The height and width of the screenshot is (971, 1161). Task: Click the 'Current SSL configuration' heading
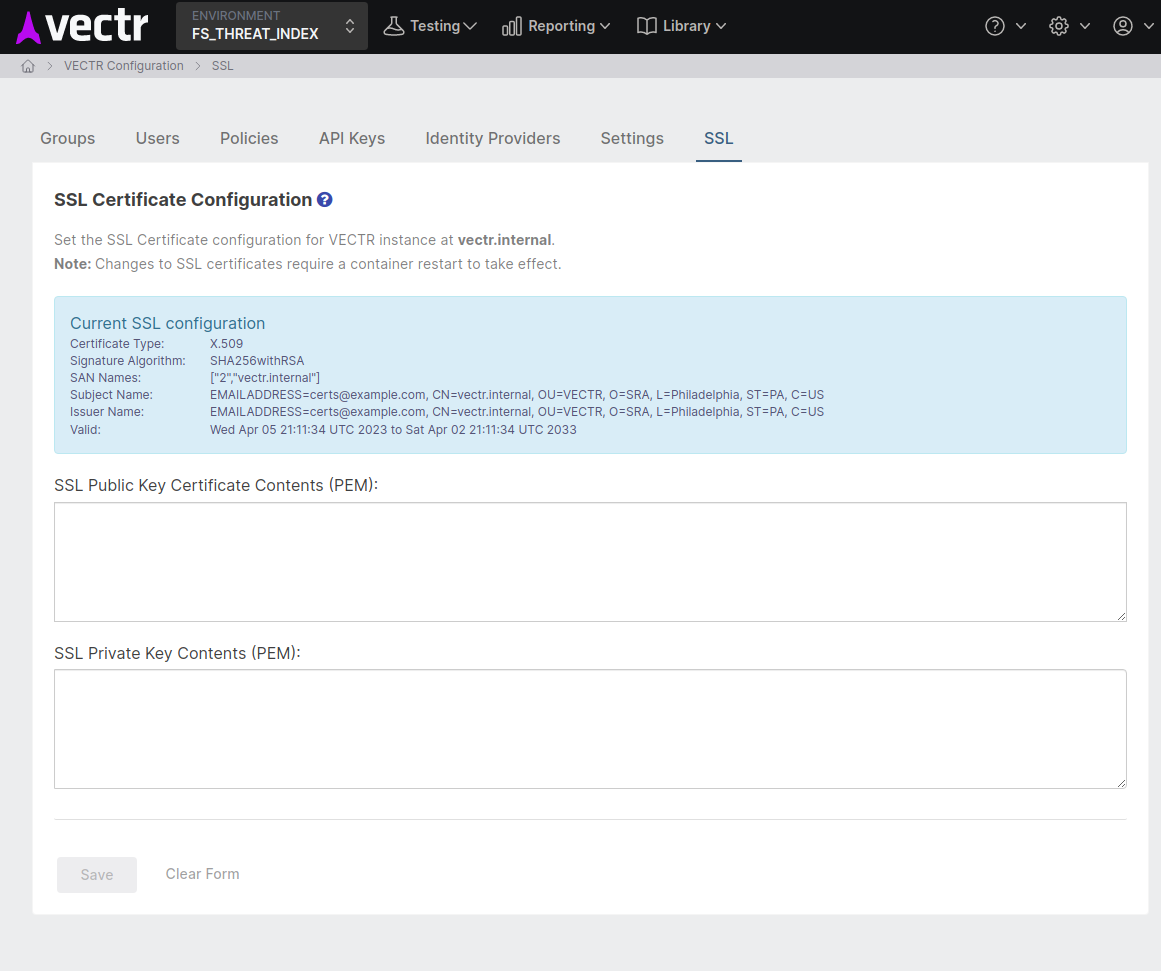167,323
